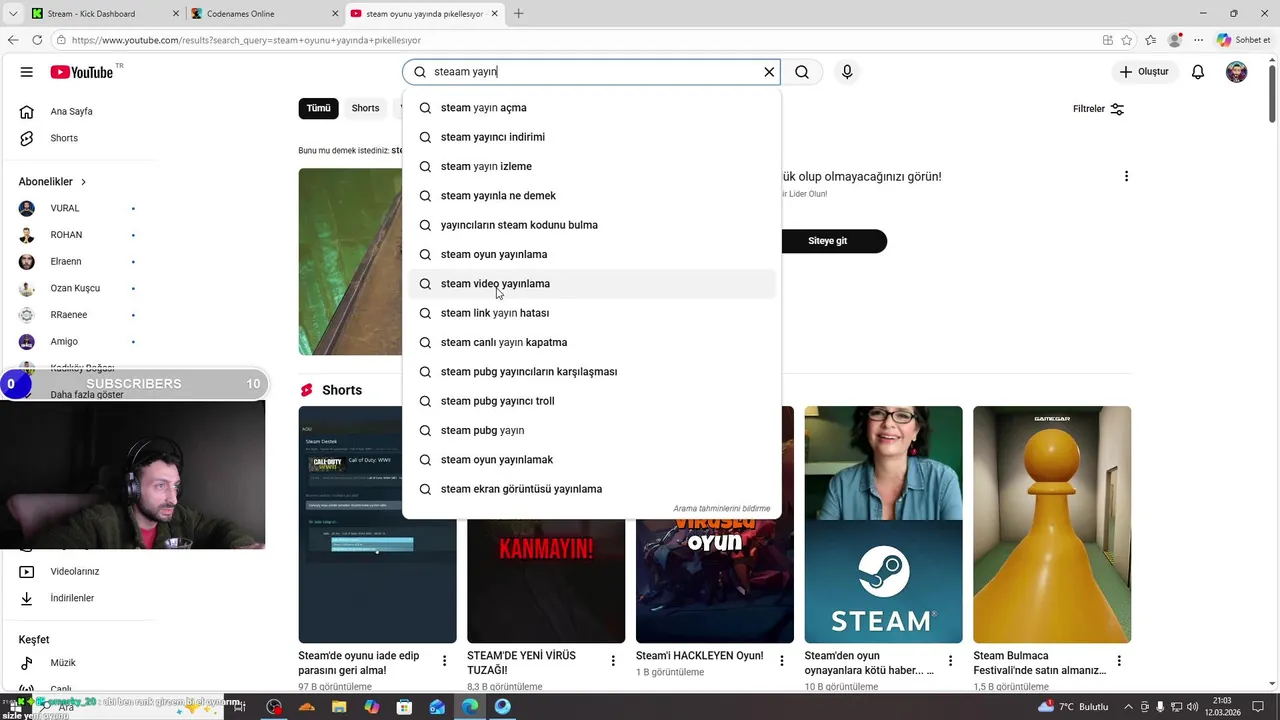Go back with the browser back arrow
The width and height of the screenshot is (1280, 720).
point(12,40)
